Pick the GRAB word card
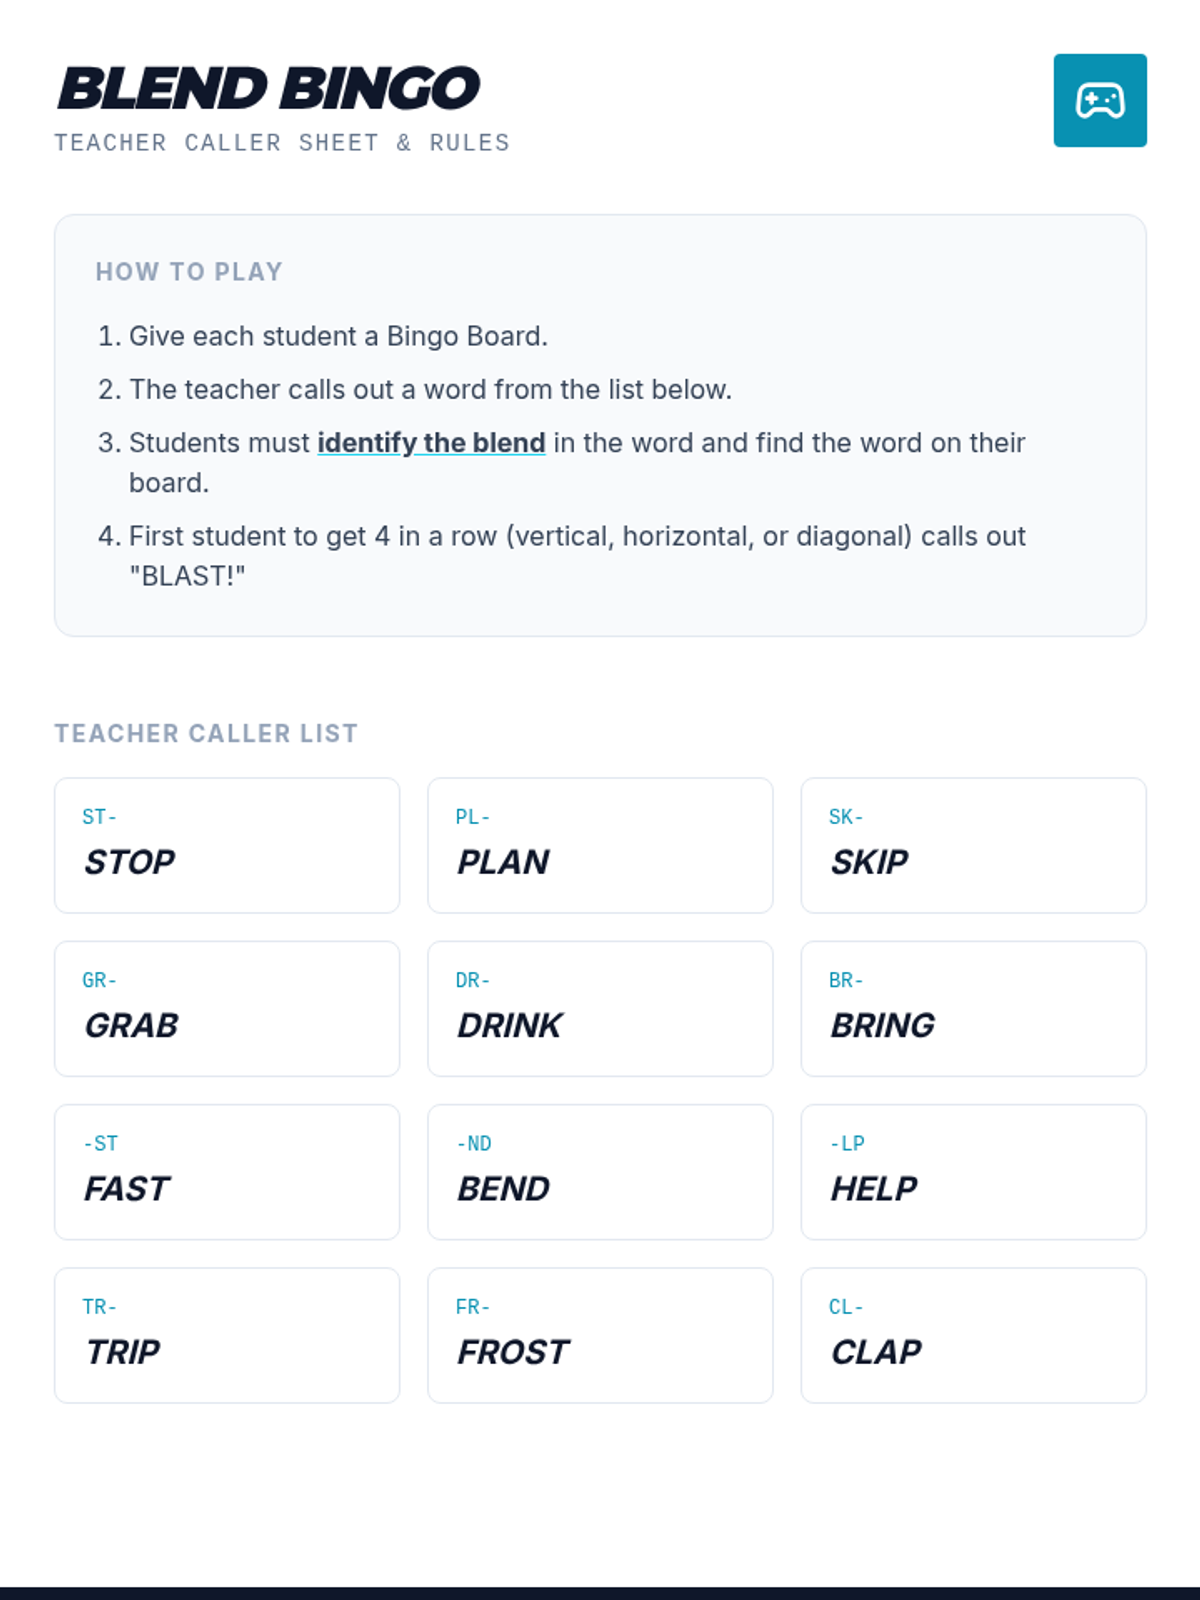1200x1600 pixels. tap(227, 1009)
